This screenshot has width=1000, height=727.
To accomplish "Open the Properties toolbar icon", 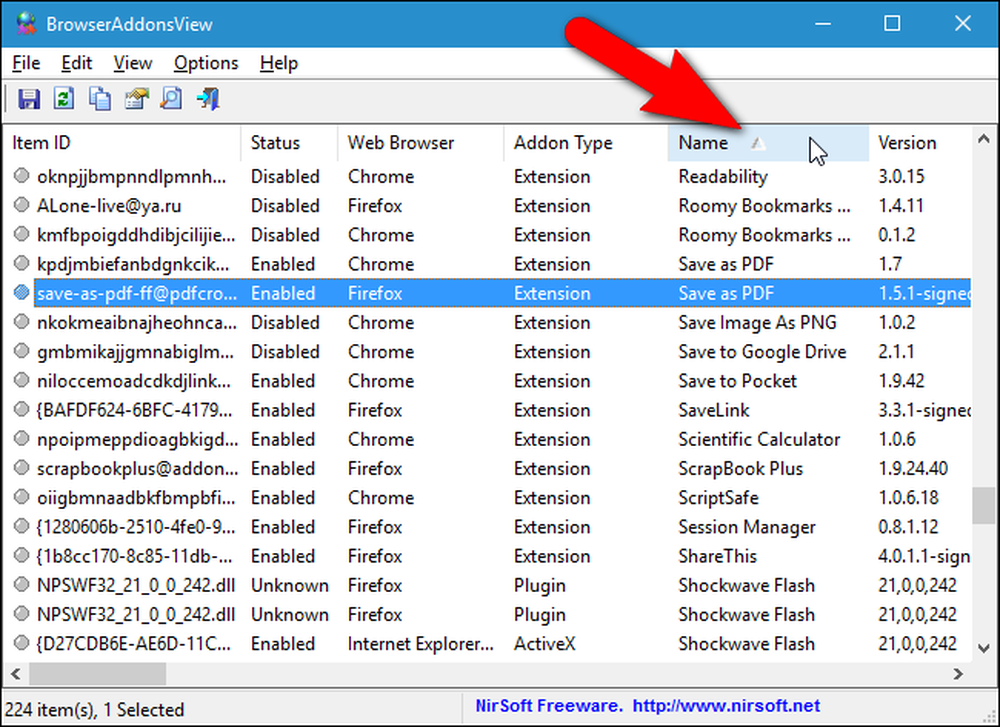I will (136, 99).
